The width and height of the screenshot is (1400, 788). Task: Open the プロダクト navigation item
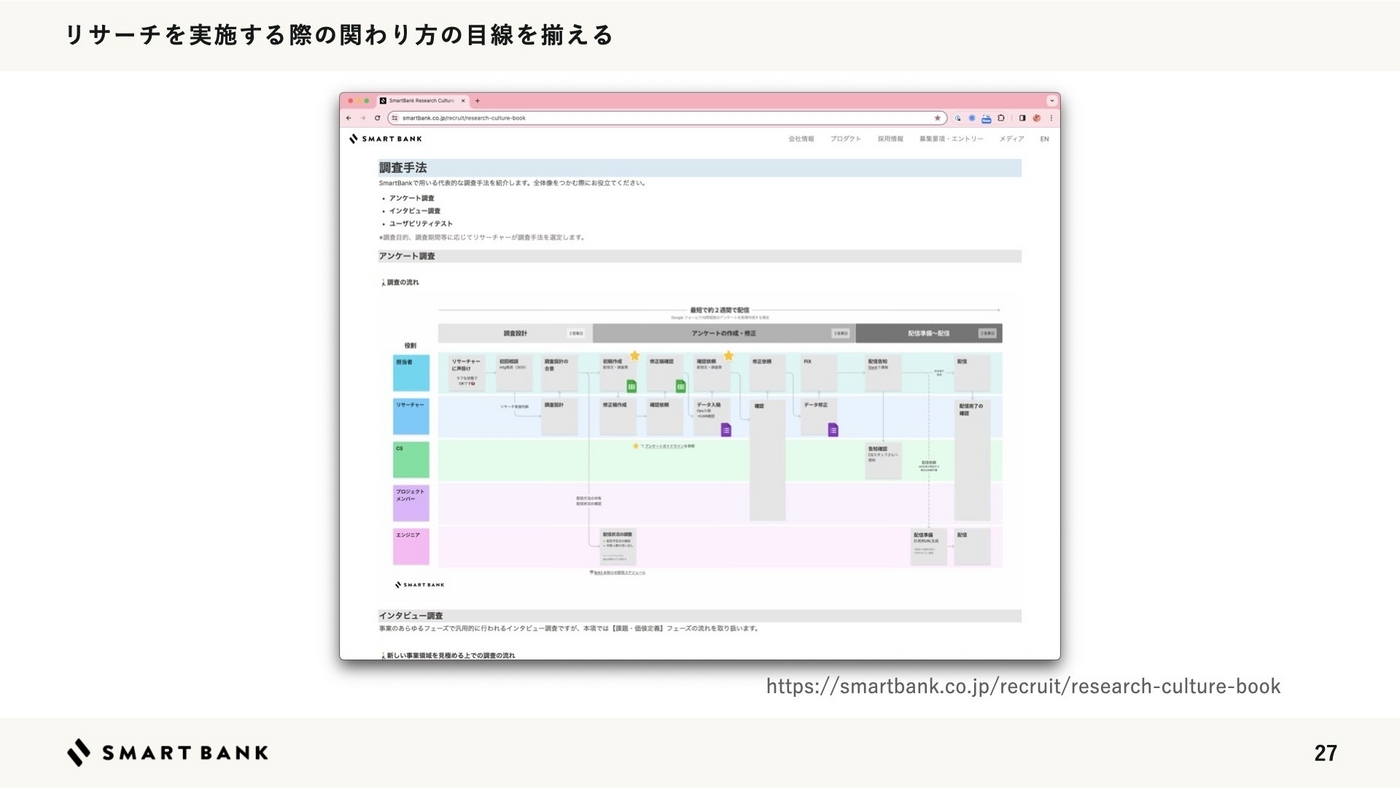845,139
